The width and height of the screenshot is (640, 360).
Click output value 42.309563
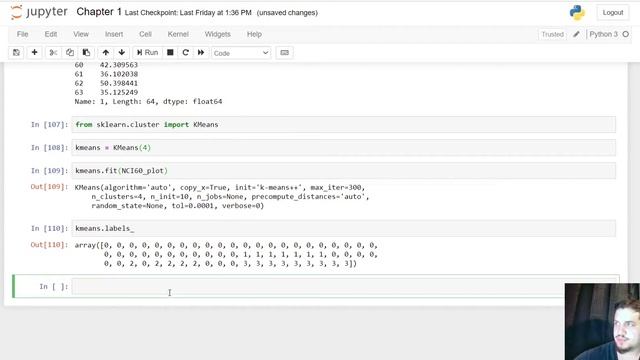[x=119, y=64]
